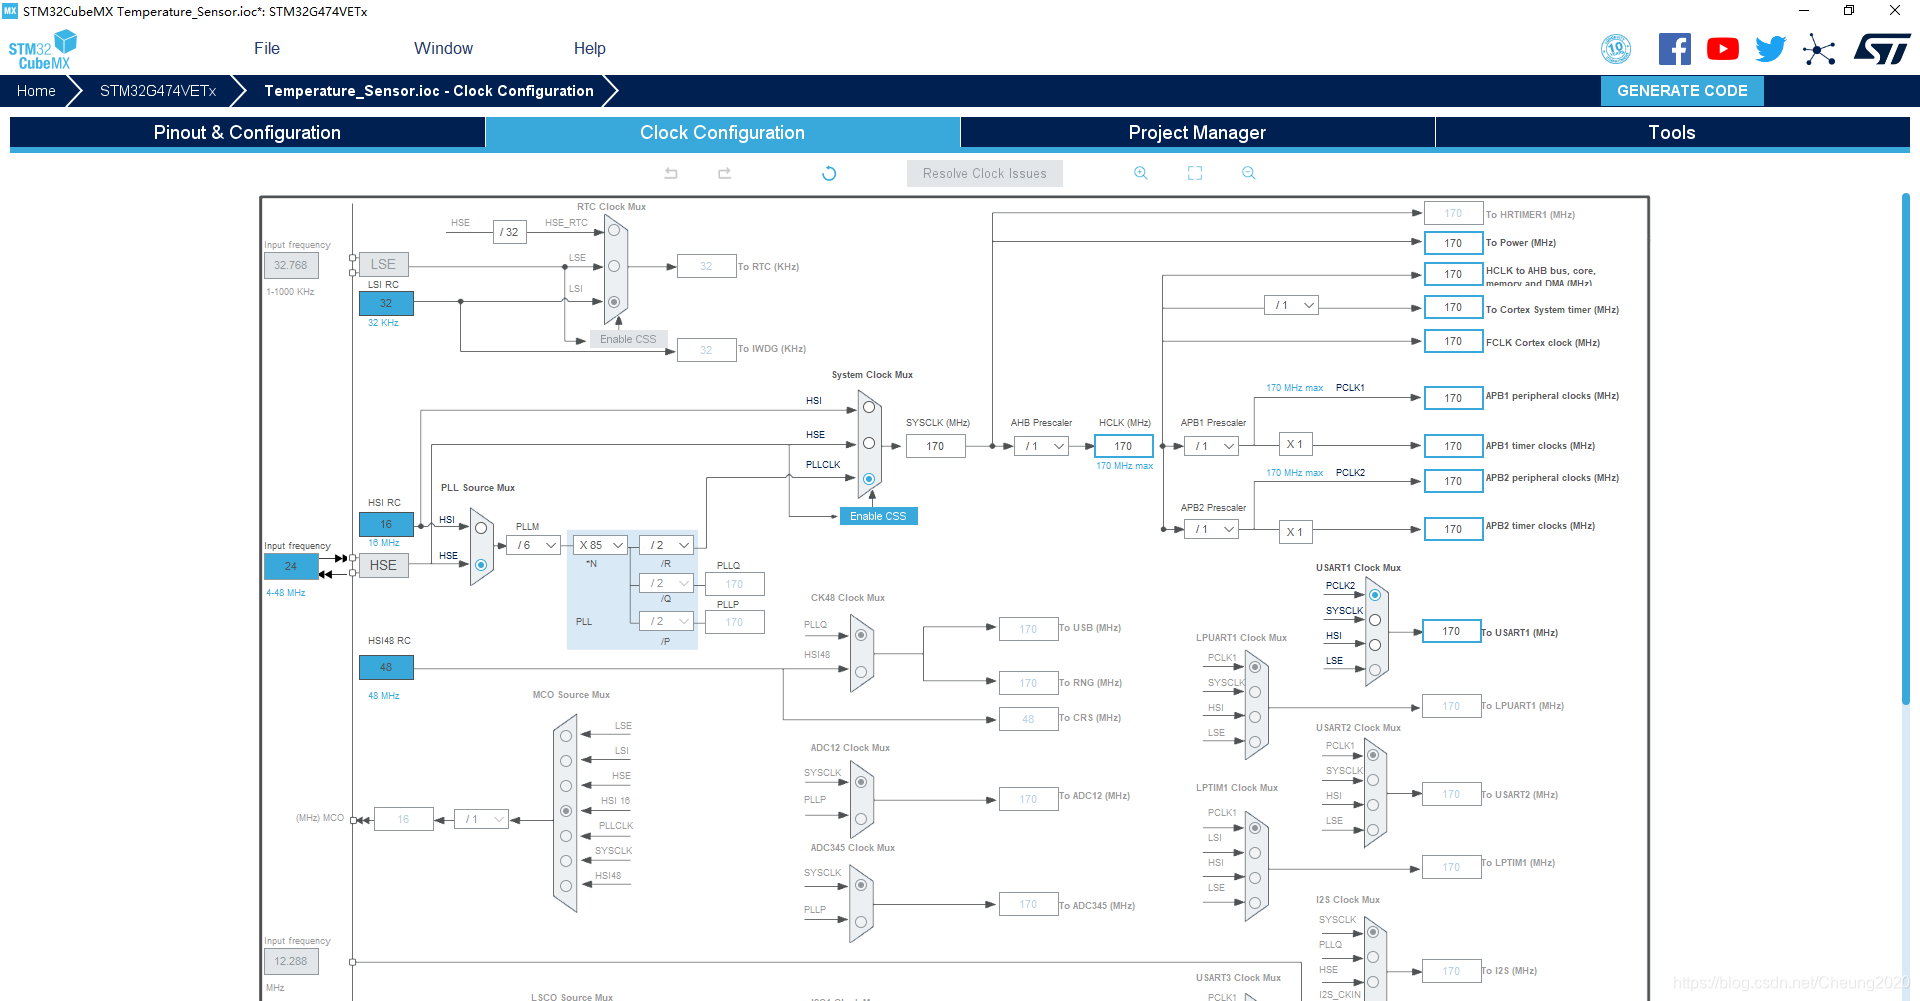The width and height of the screenshot is (1920, 1001).
Task: Select HSE in System Clock Mux
Action: [x=869, y=443]
